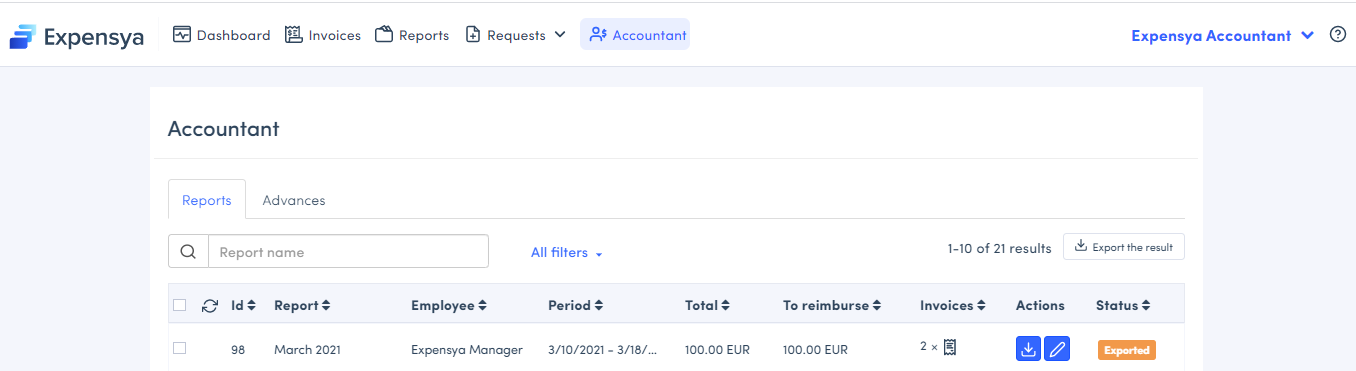
Task: Click the '1-10 of 21 results' text
Action: [999, 248]
